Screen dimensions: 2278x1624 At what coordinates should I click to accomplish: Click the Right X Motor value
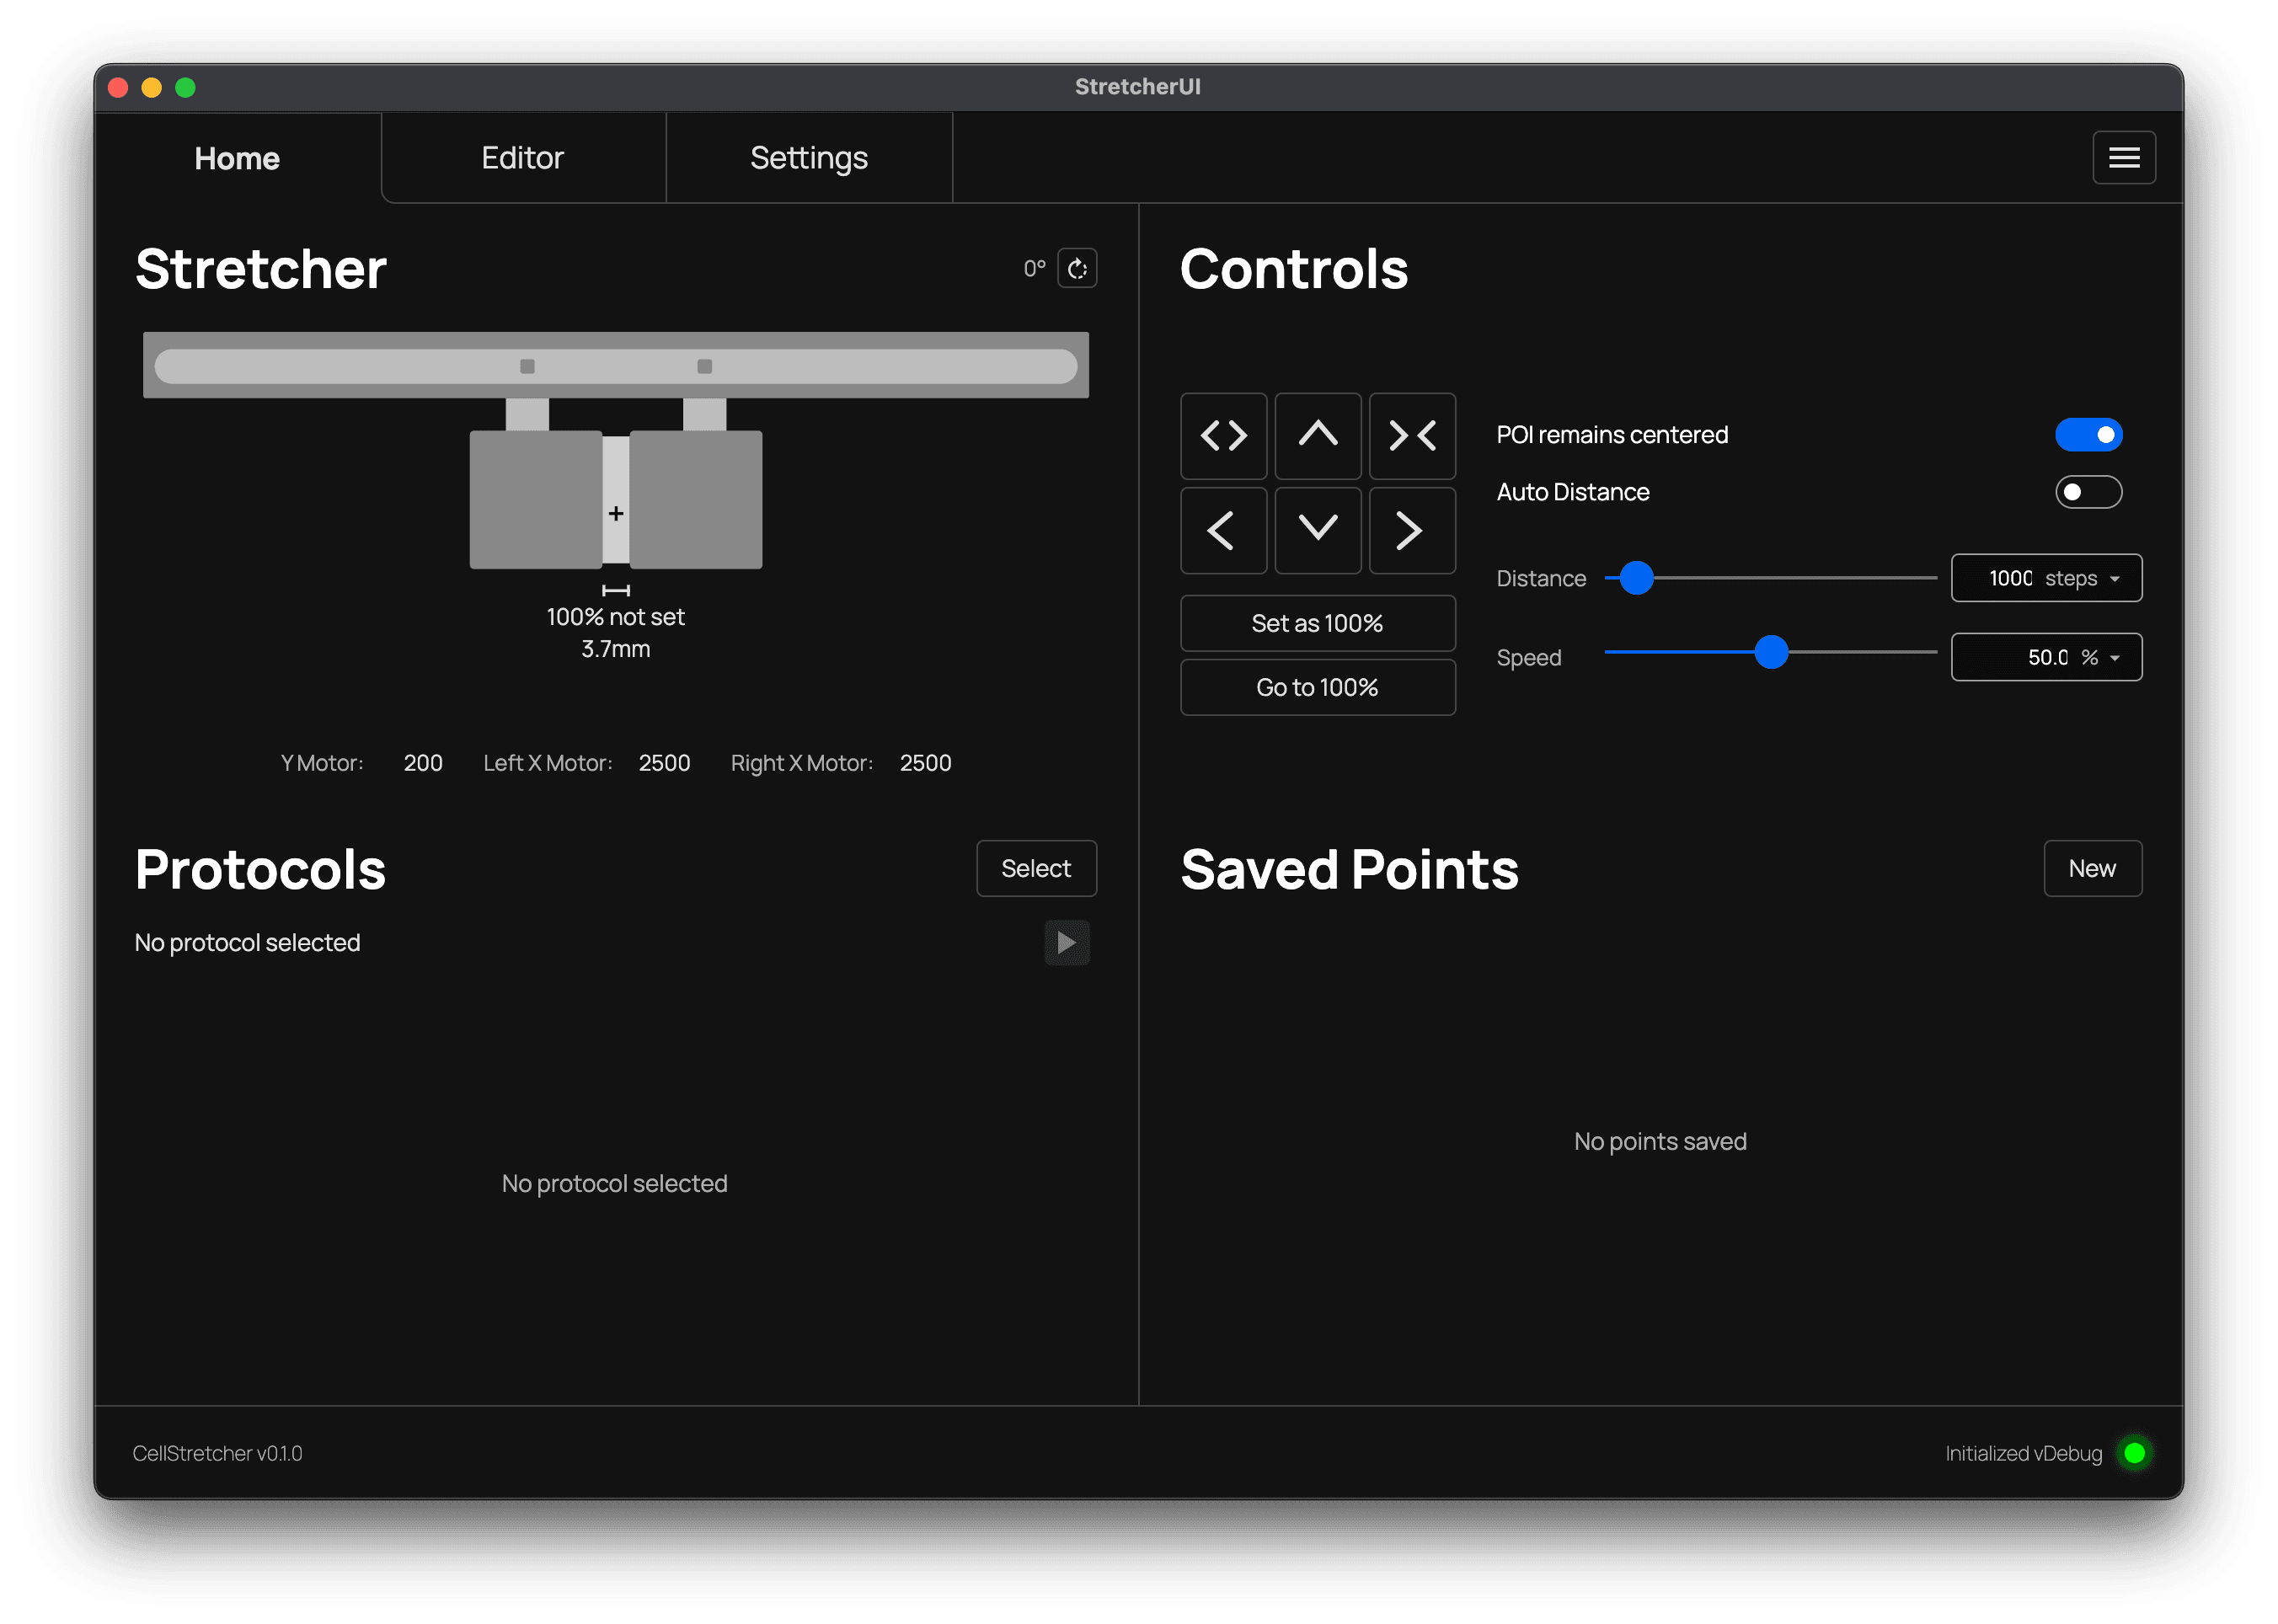[925, 763]
